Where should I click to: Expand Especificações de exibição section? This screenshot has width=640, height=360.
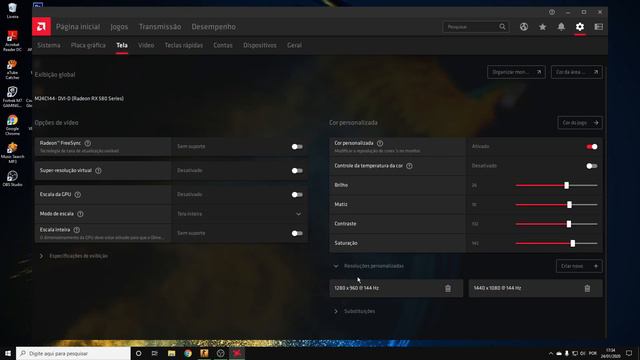coord(74,256)
